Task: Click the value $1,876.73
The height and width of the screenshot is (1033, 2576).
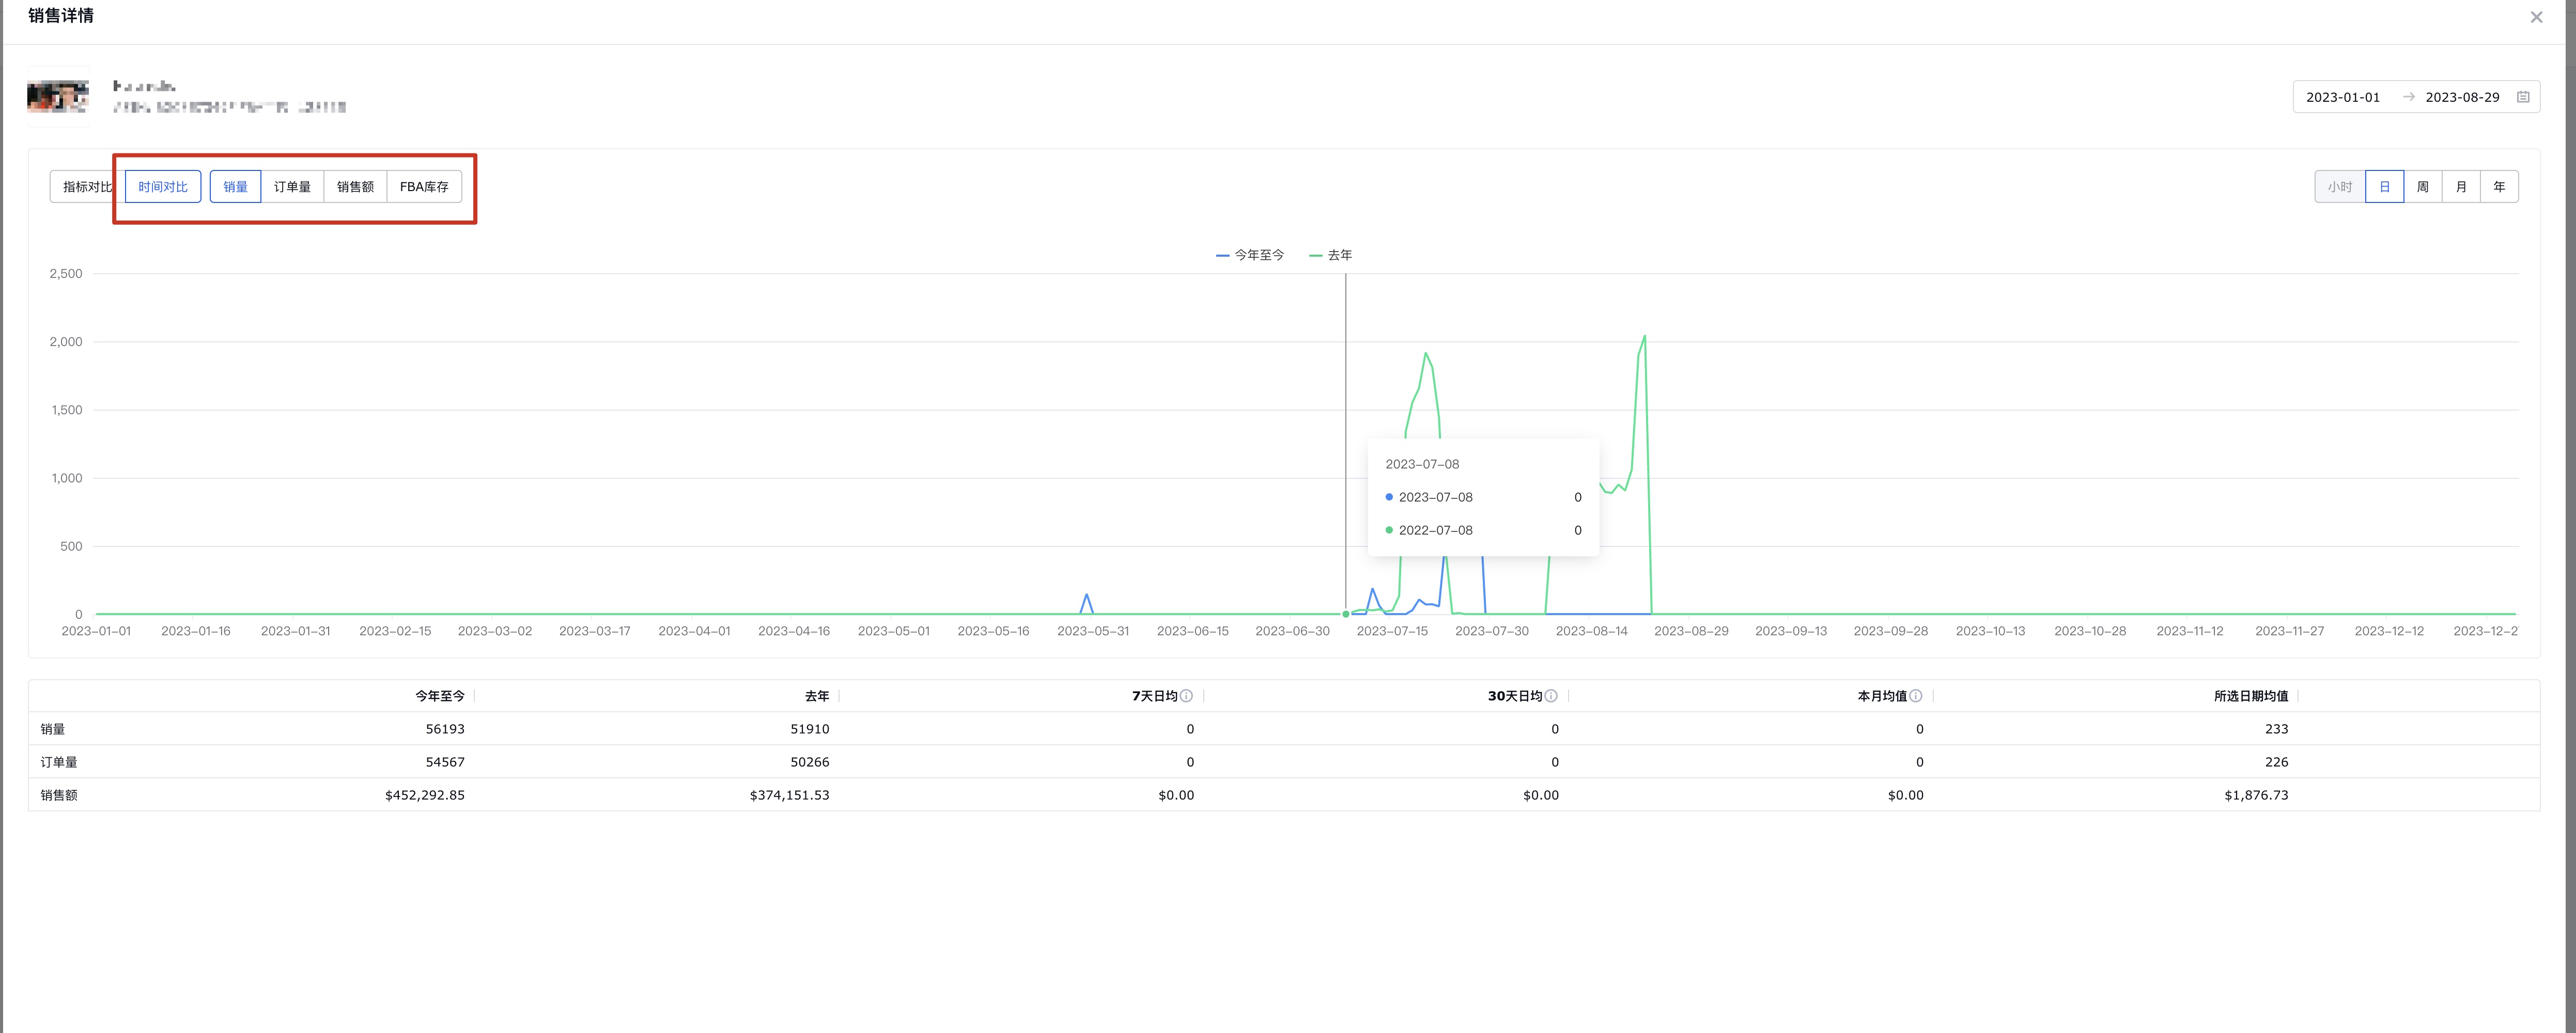Action: pos(2256,795)
